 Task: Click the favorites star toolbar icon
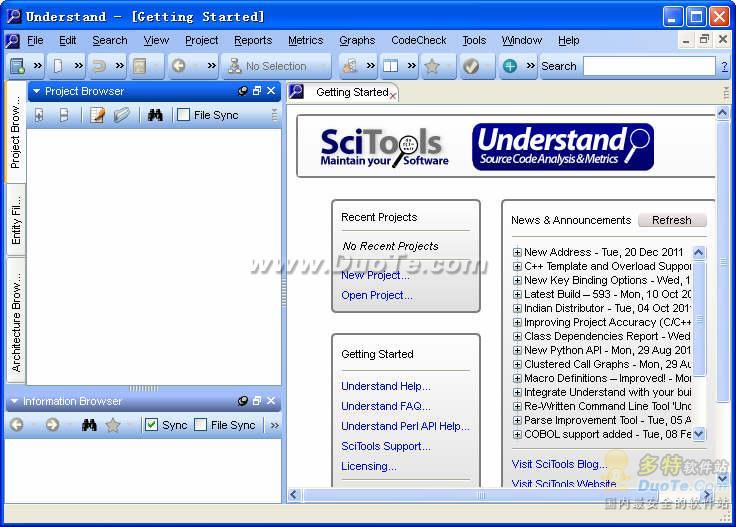(431, 66)
